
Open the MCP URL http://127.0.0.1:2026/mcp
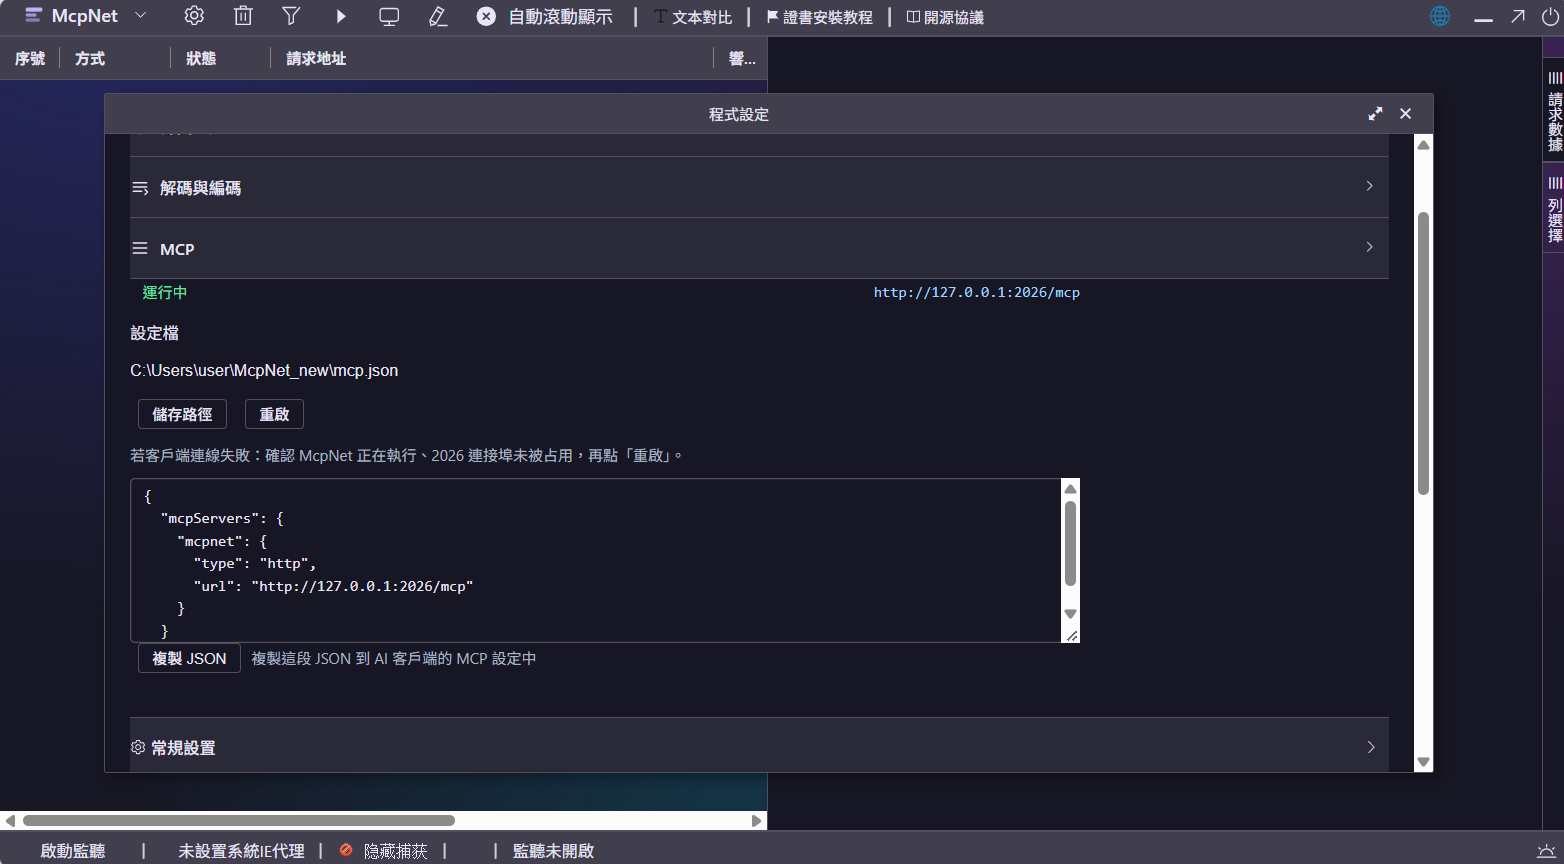click(976, 293)
